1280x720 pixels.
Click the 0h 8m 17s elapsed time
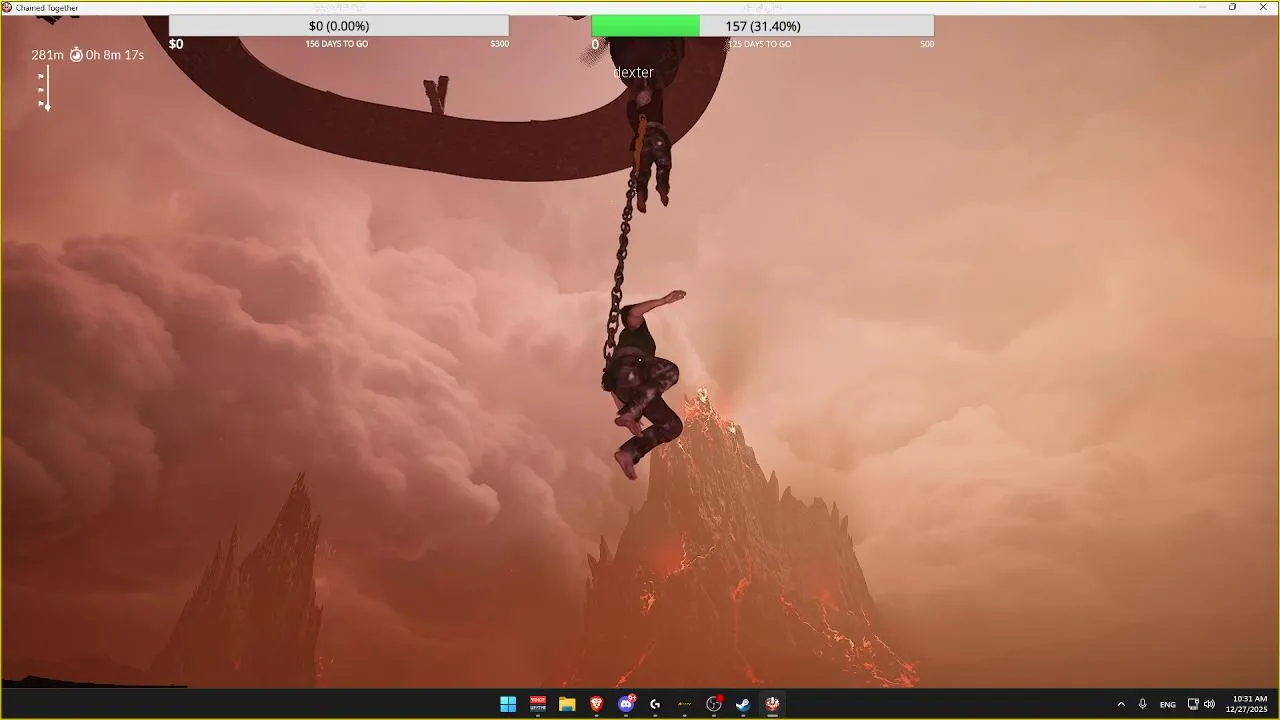pos(115,55)
